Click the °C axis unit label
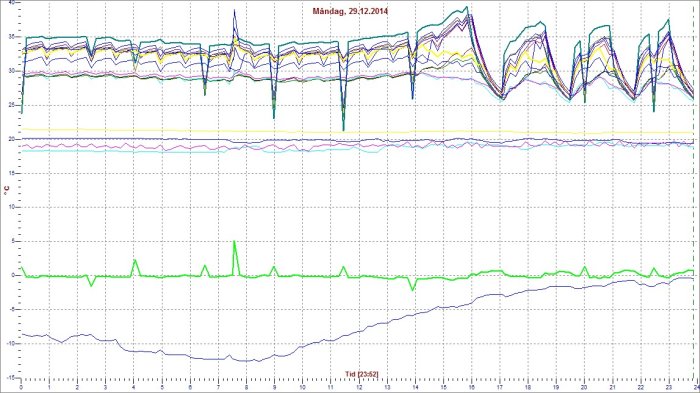The height and width of the screenshot is (393, 700). point(7,191)
